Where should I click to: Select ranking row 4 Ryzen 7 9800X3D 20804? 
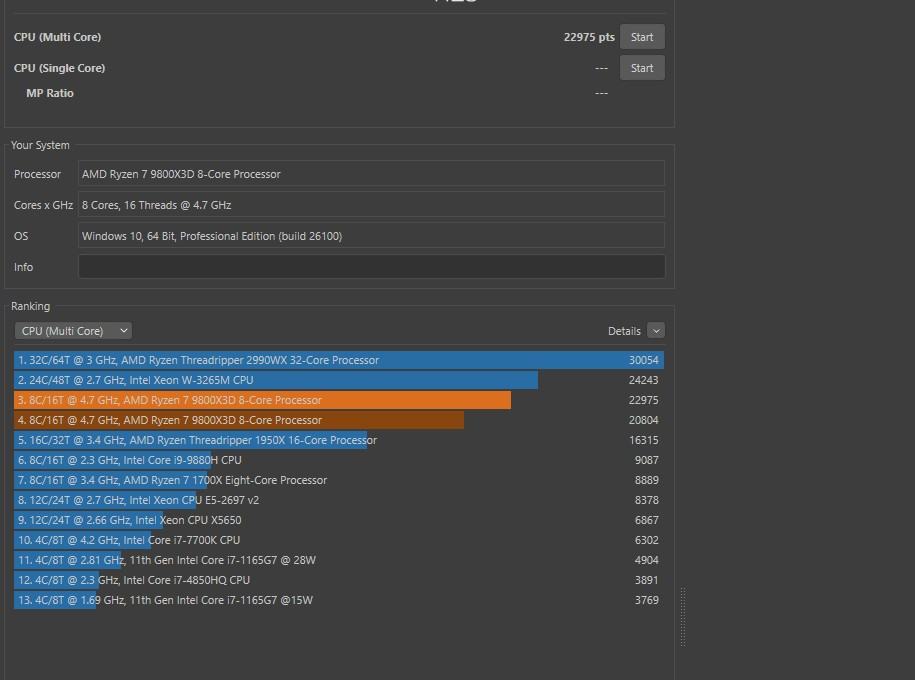[339, 420]
